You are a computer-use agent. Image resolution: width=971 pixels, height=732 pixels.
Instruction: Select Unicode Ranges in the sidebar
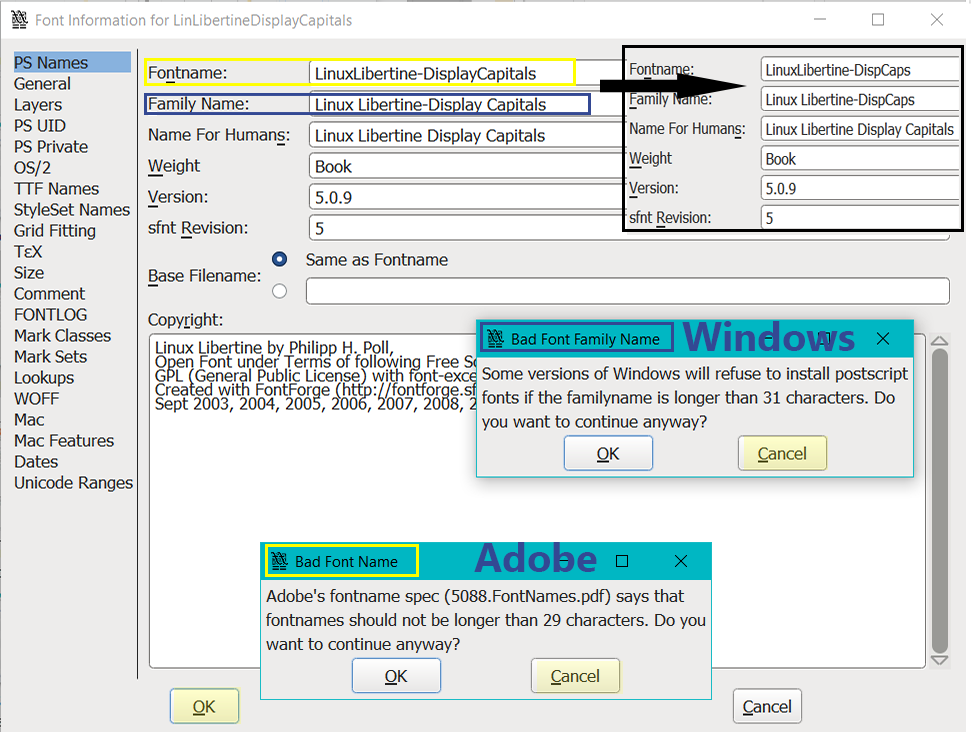point(73,483)
